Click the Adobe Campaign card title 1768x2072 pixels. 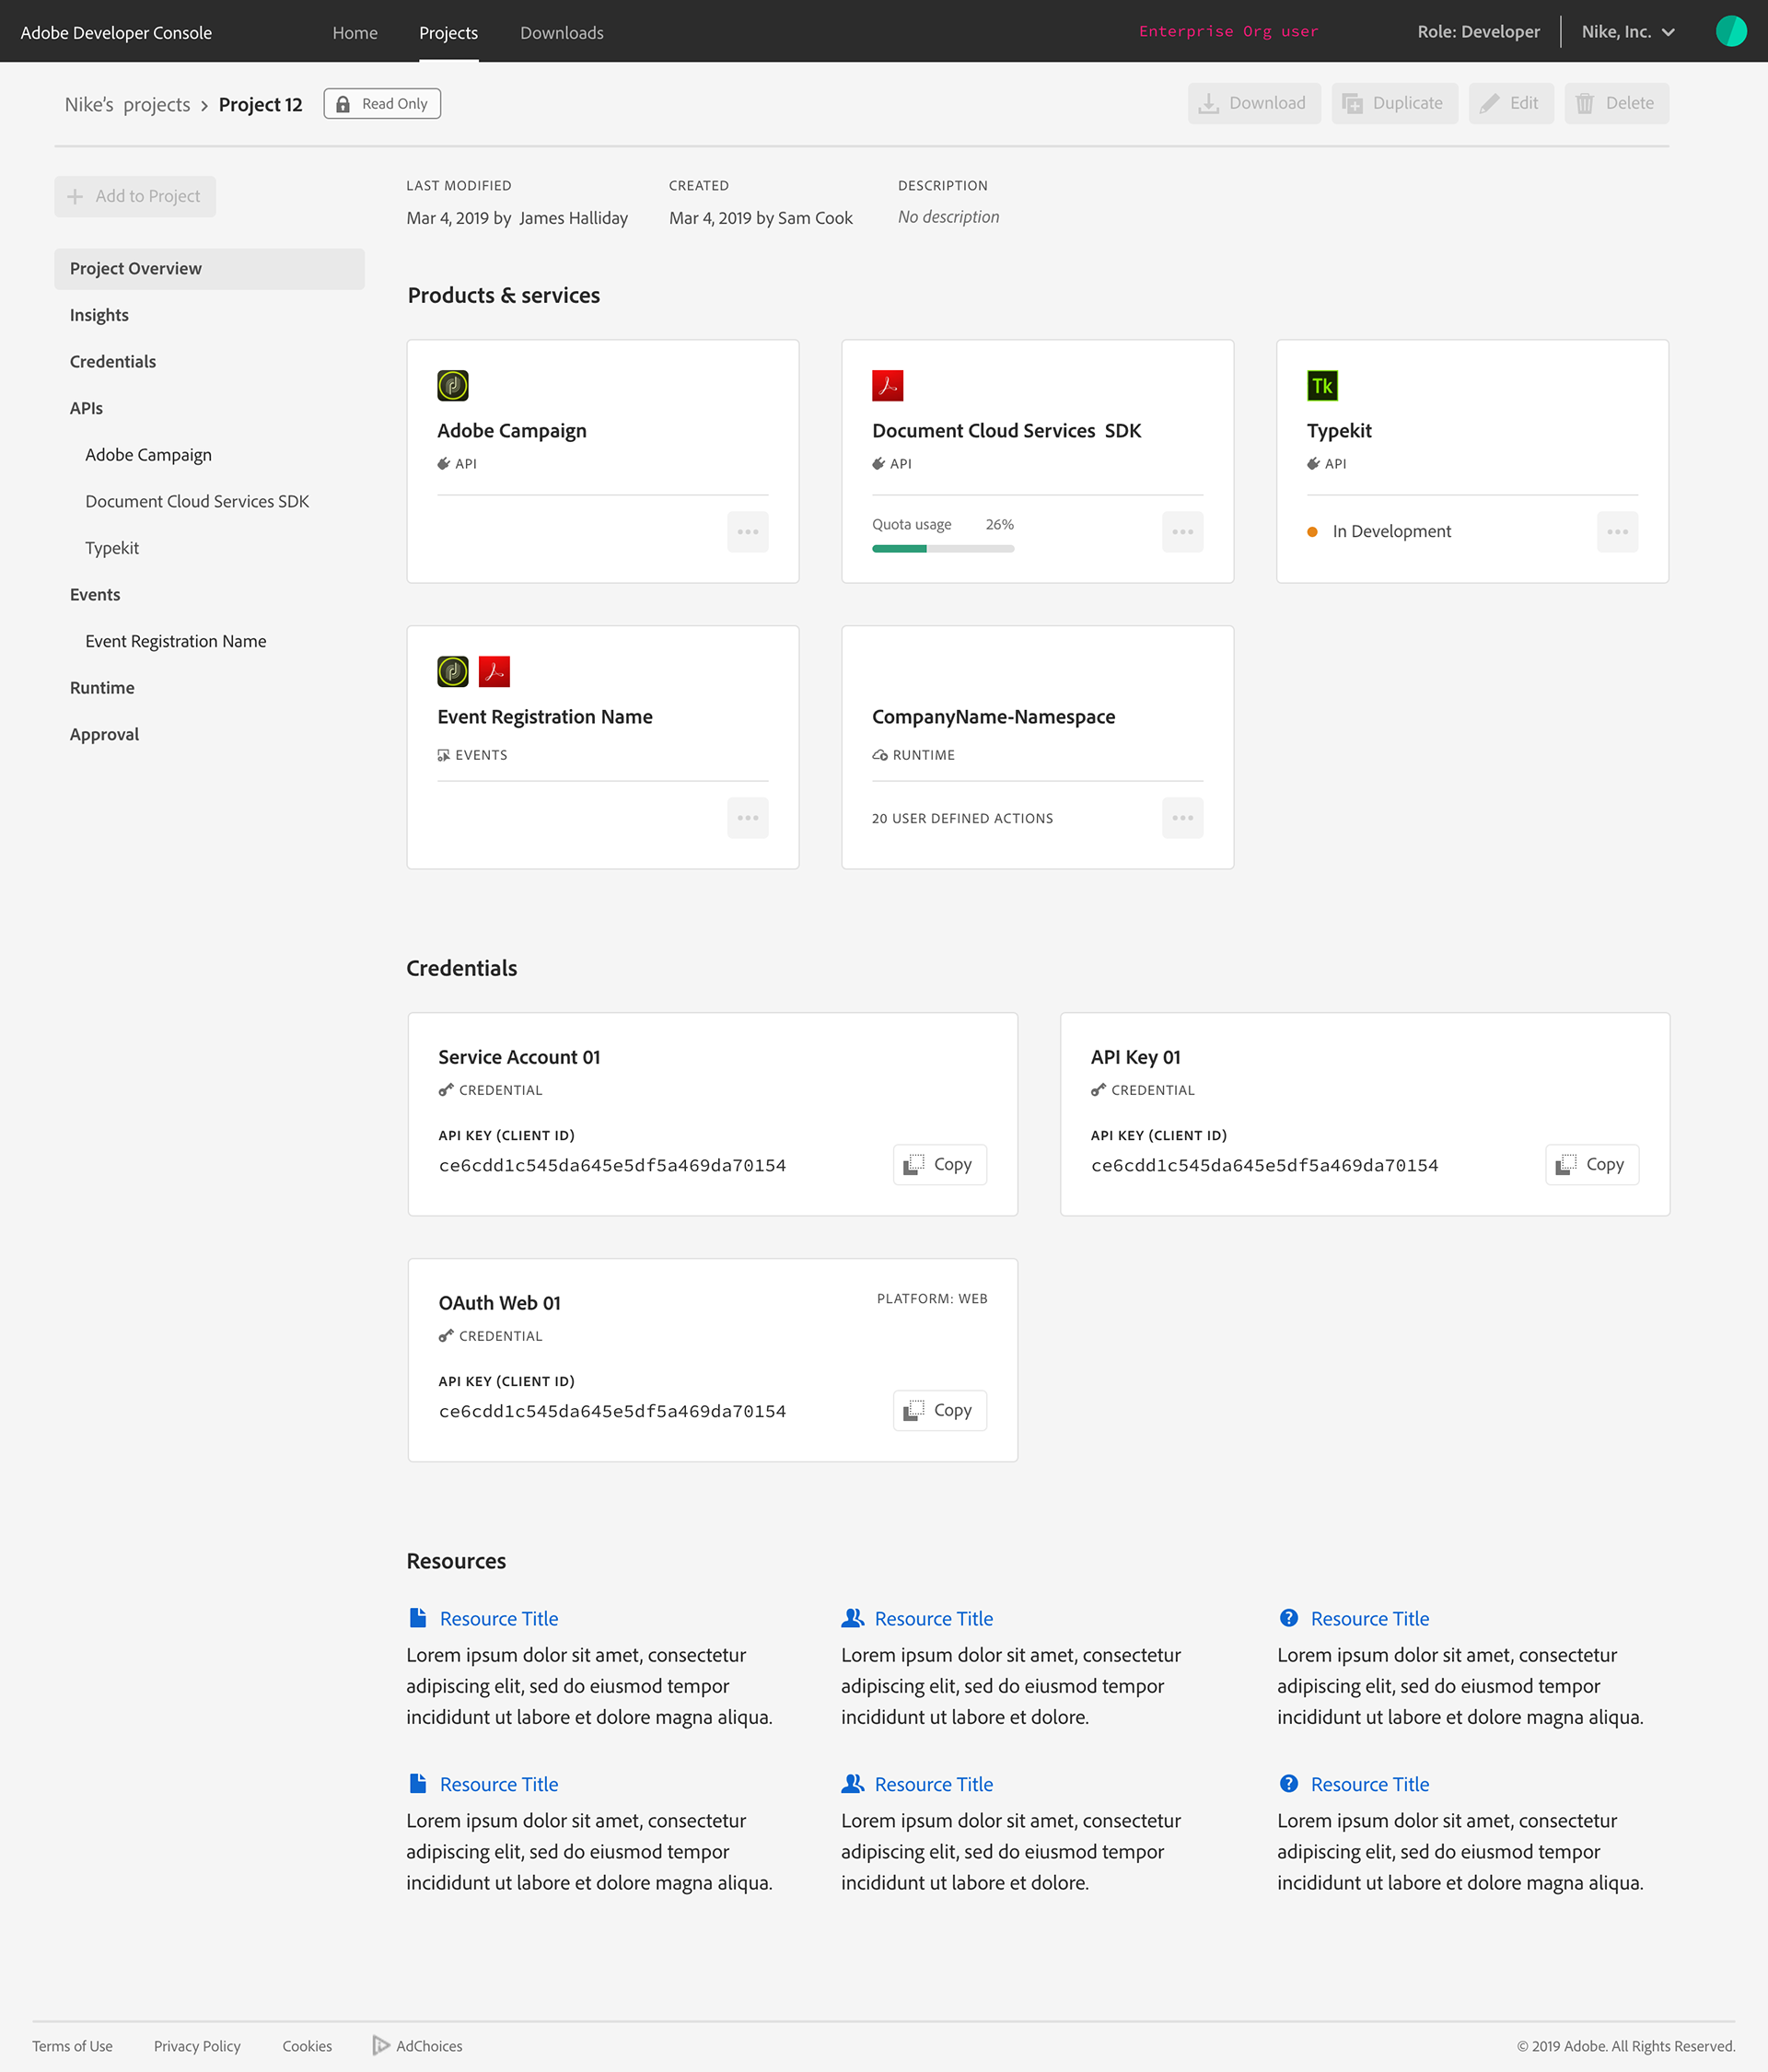[512, 431]
